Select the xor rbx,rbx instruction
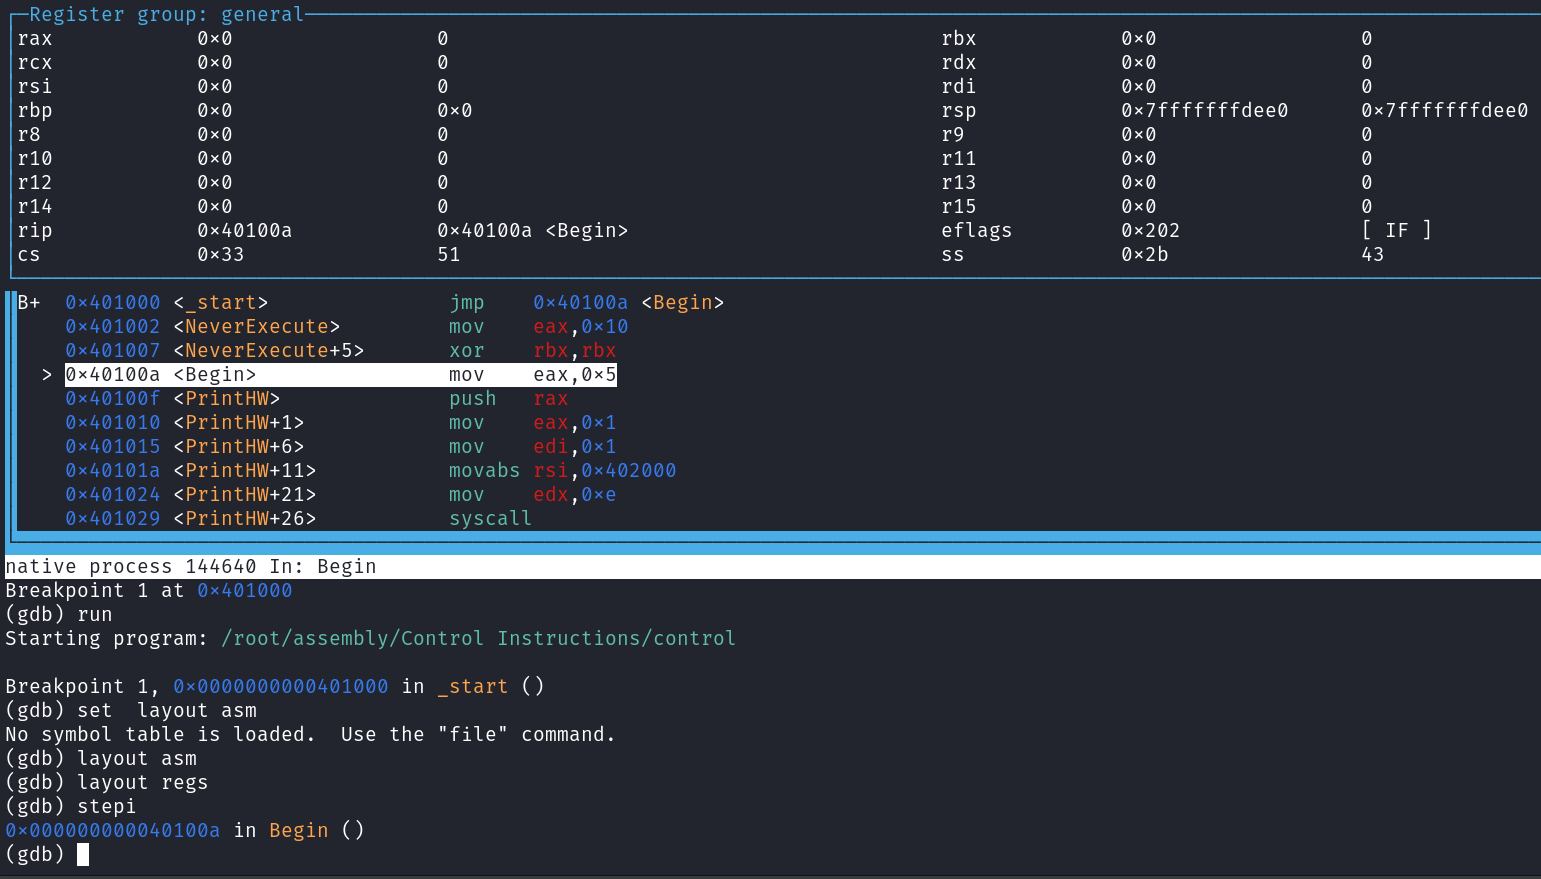 pos(532,351)
